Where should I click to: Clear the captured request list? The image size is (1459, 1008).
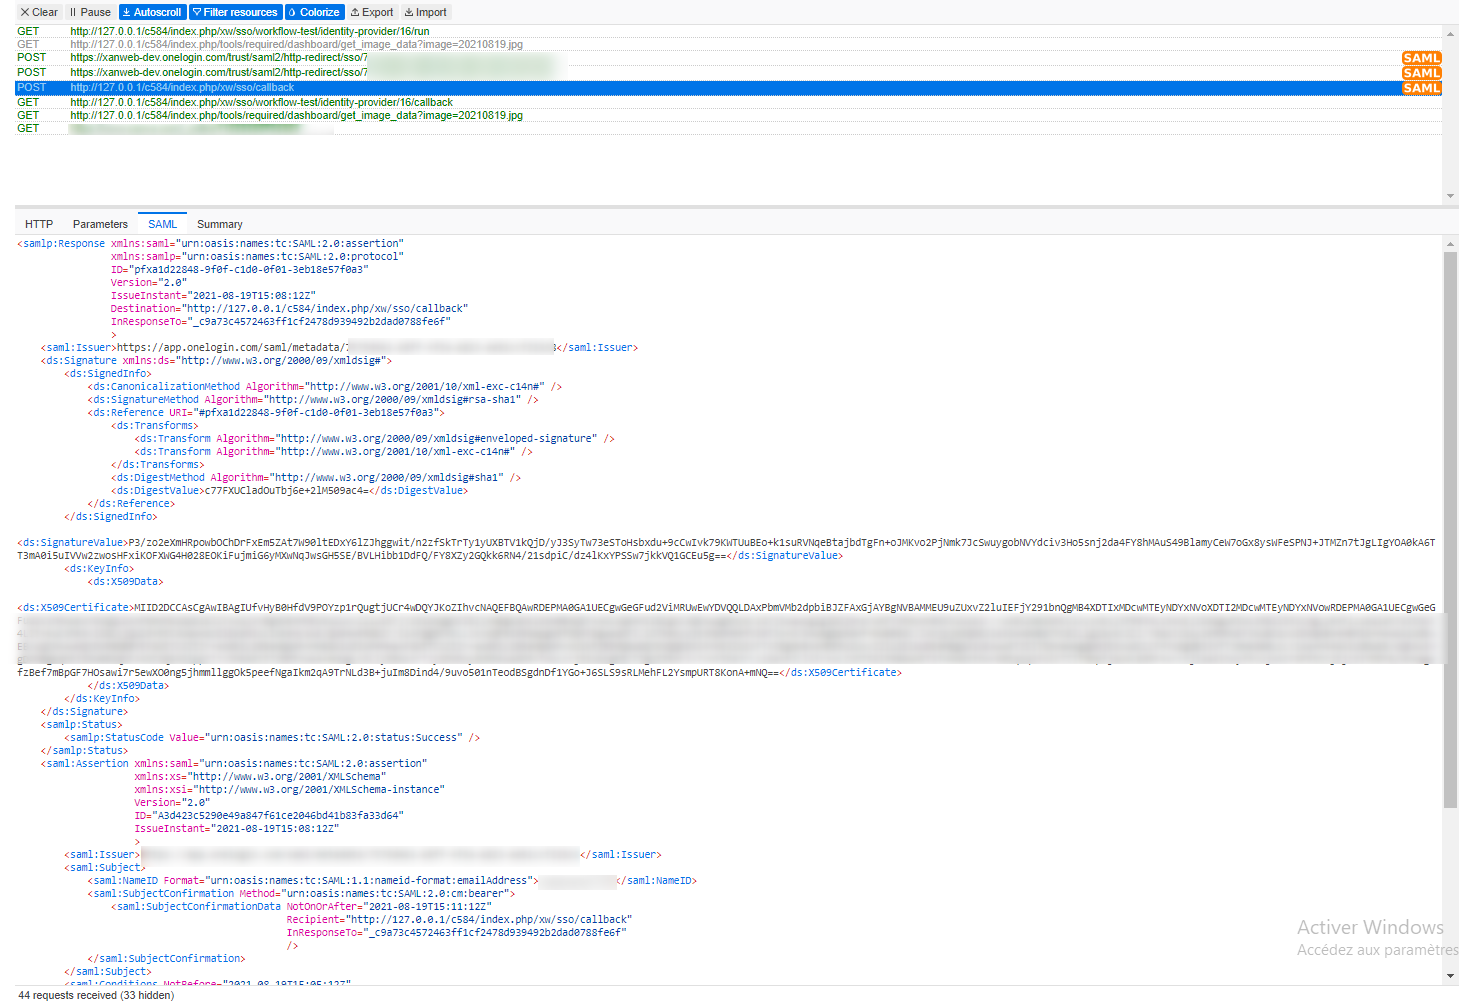pyautogui.click(x=39, y=12)
